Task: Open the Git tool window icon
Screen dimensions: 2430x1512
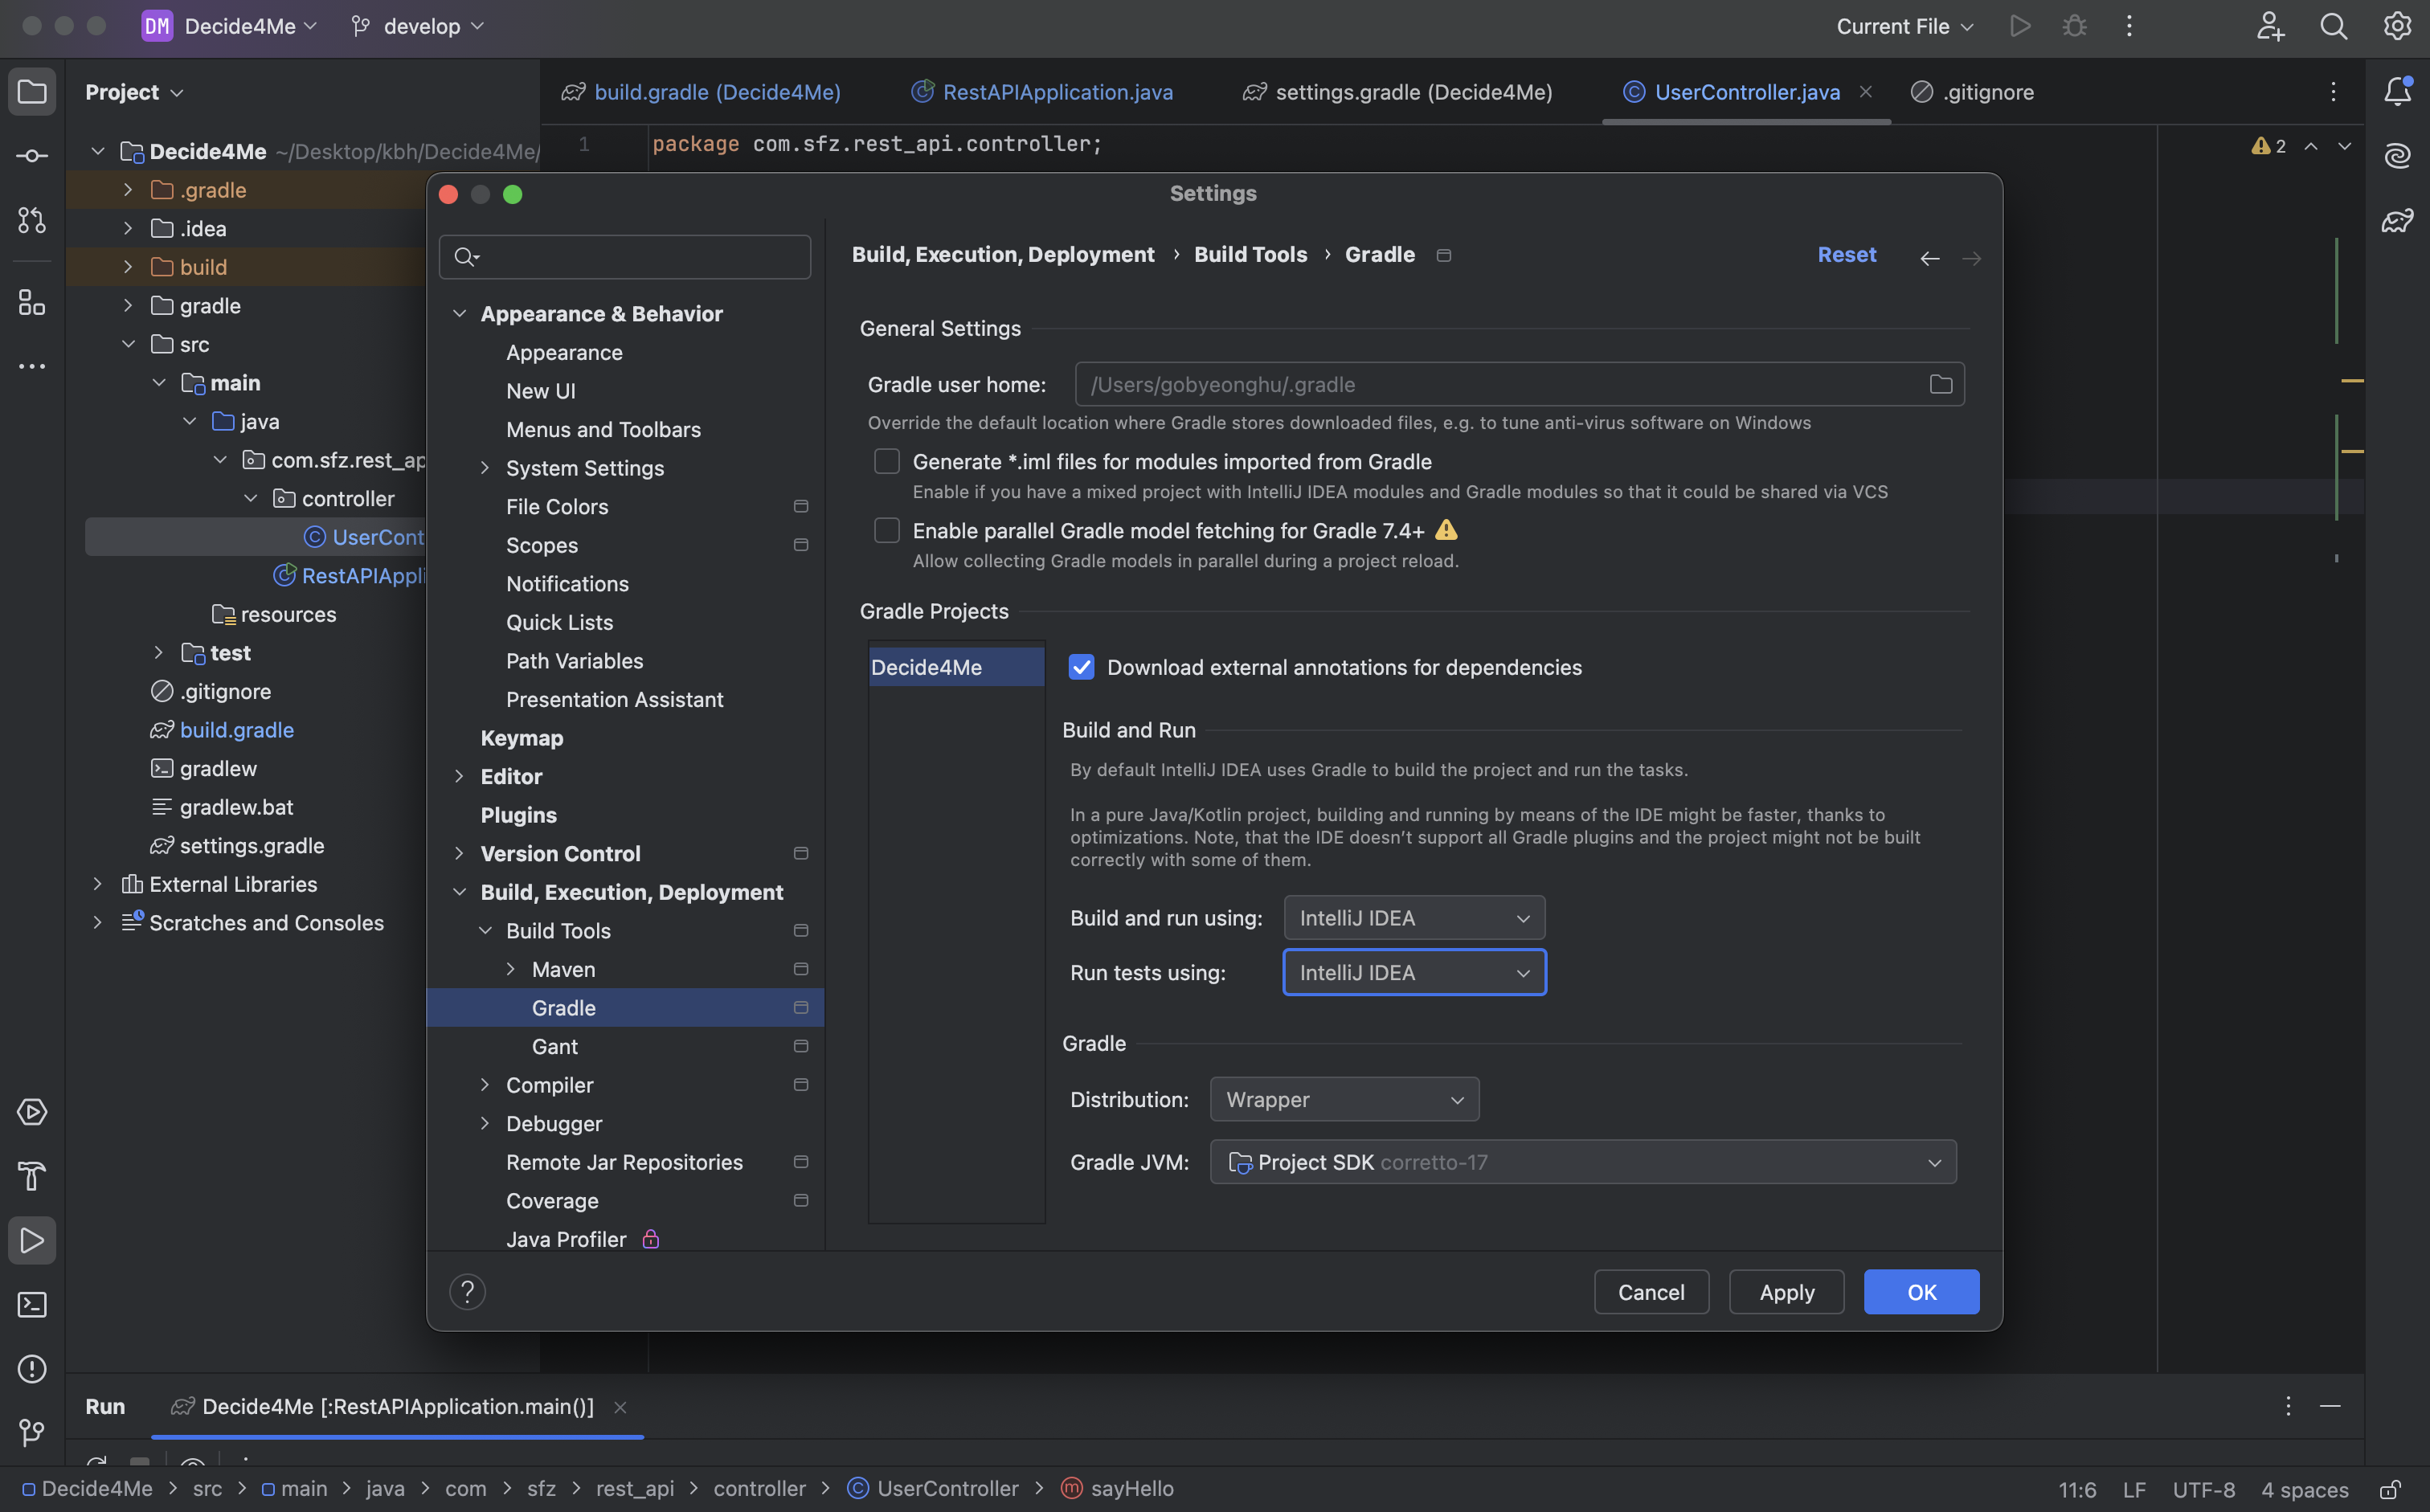Action: click(32, 1432)
